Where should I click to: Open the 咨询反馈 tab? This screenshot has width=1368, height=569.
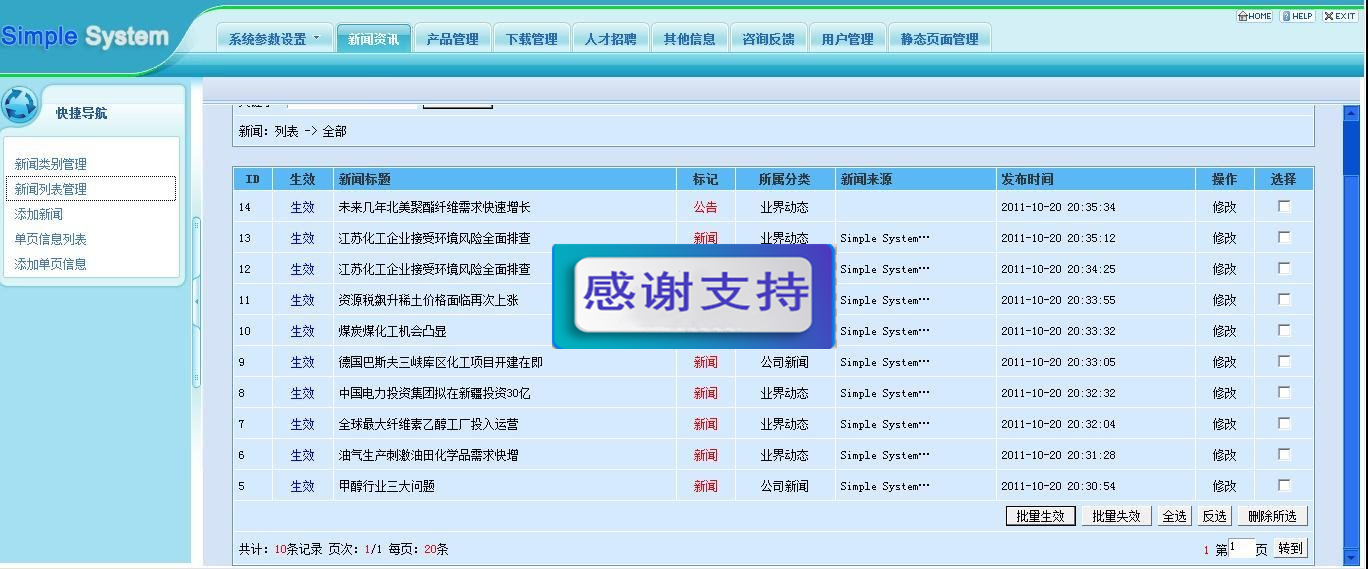pos(768,39)
